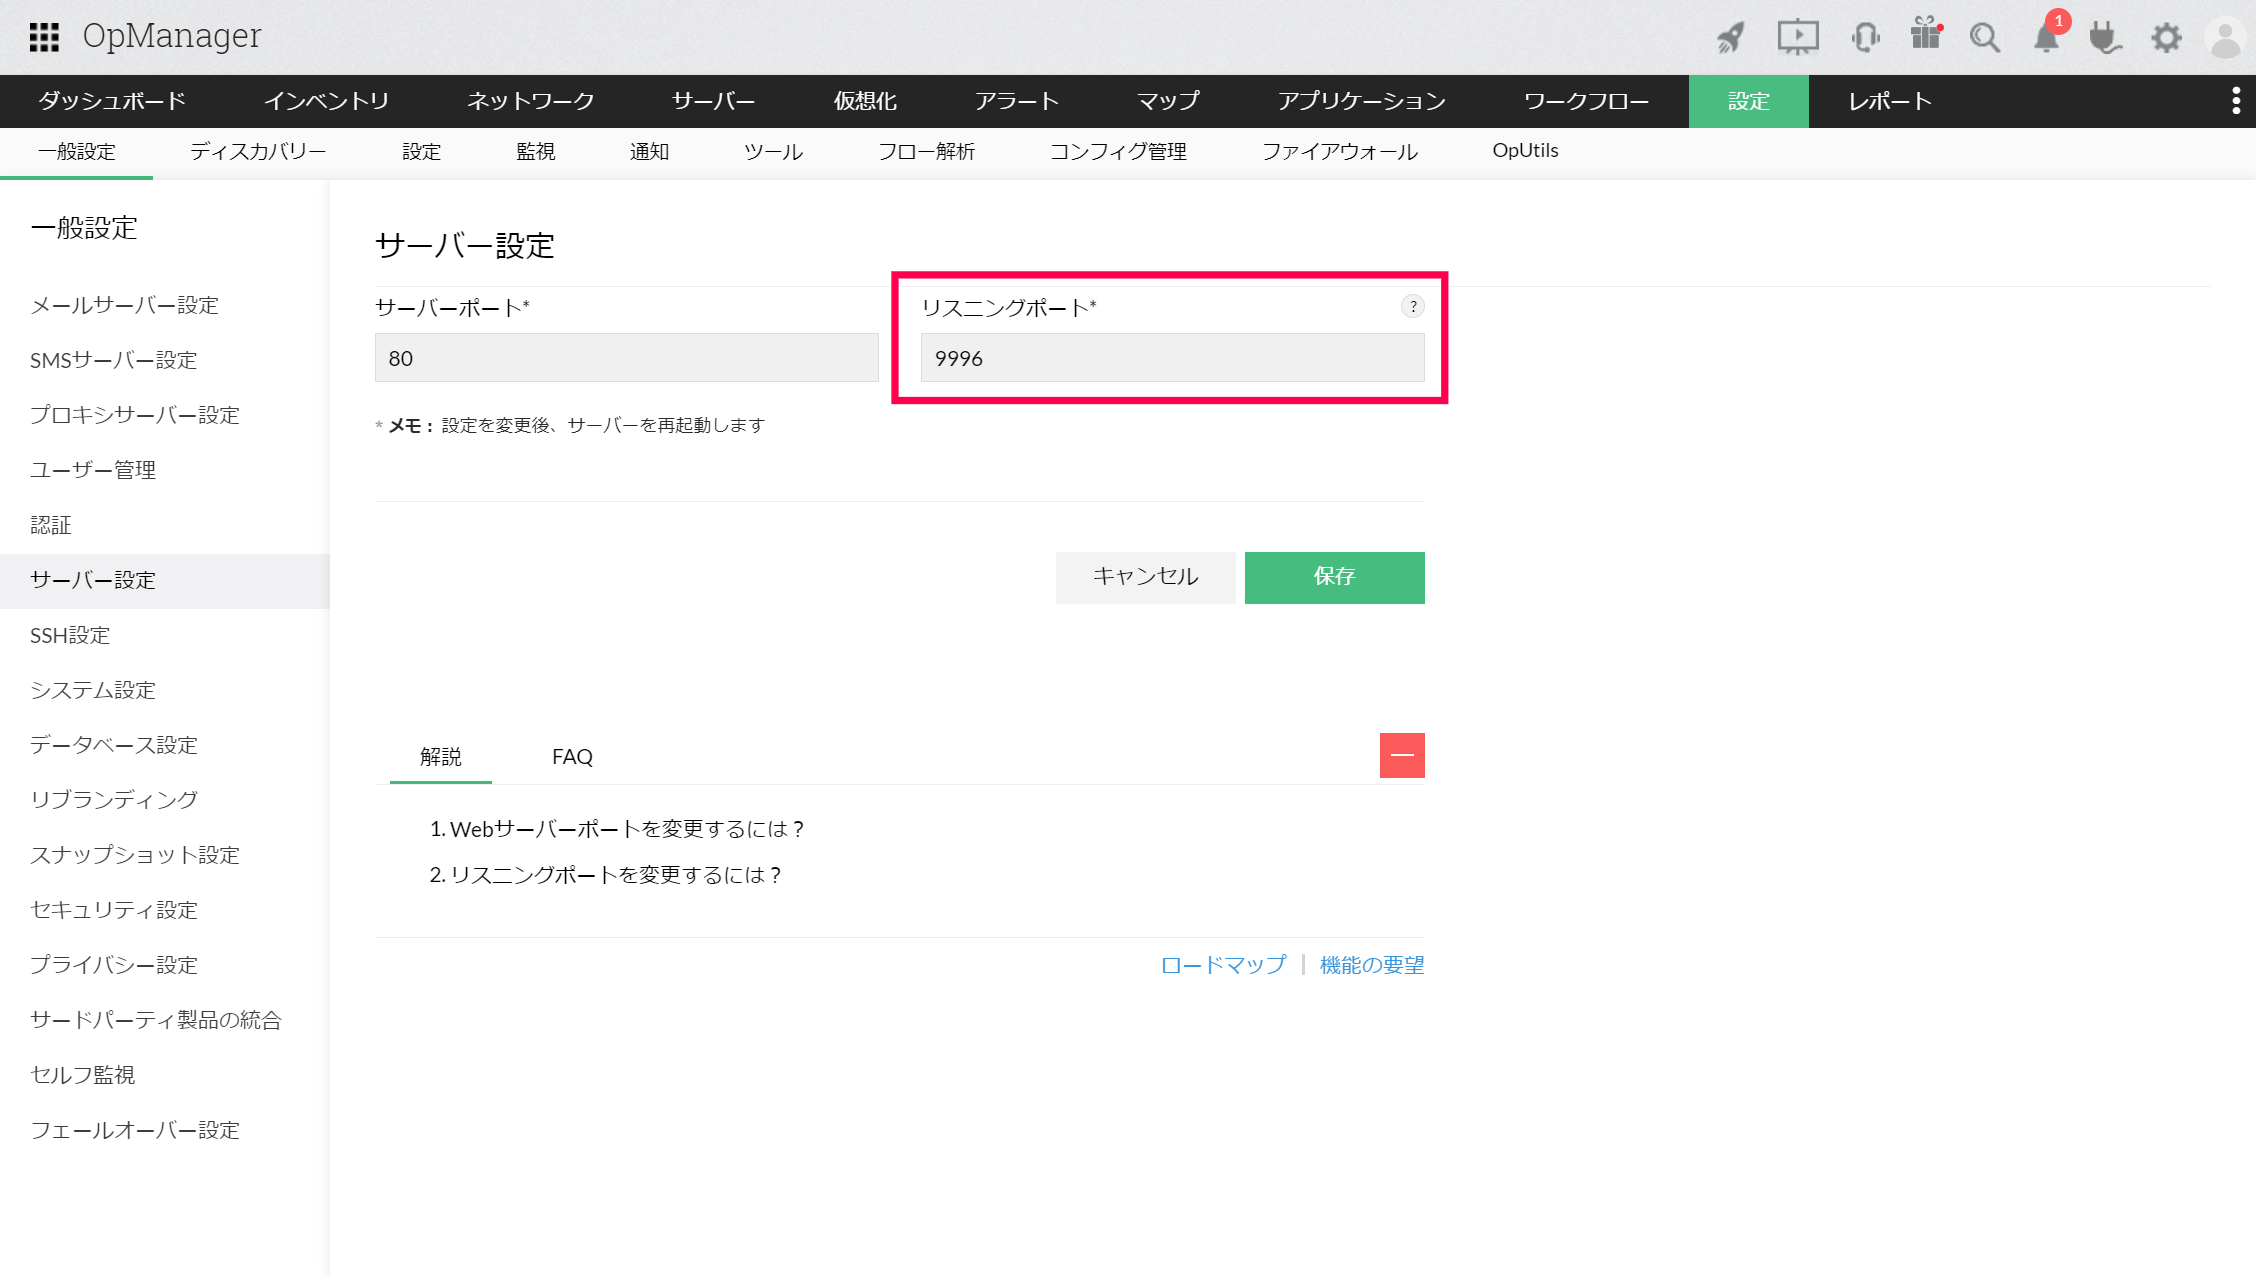Switch to the FAQ tab

point(572,756)
